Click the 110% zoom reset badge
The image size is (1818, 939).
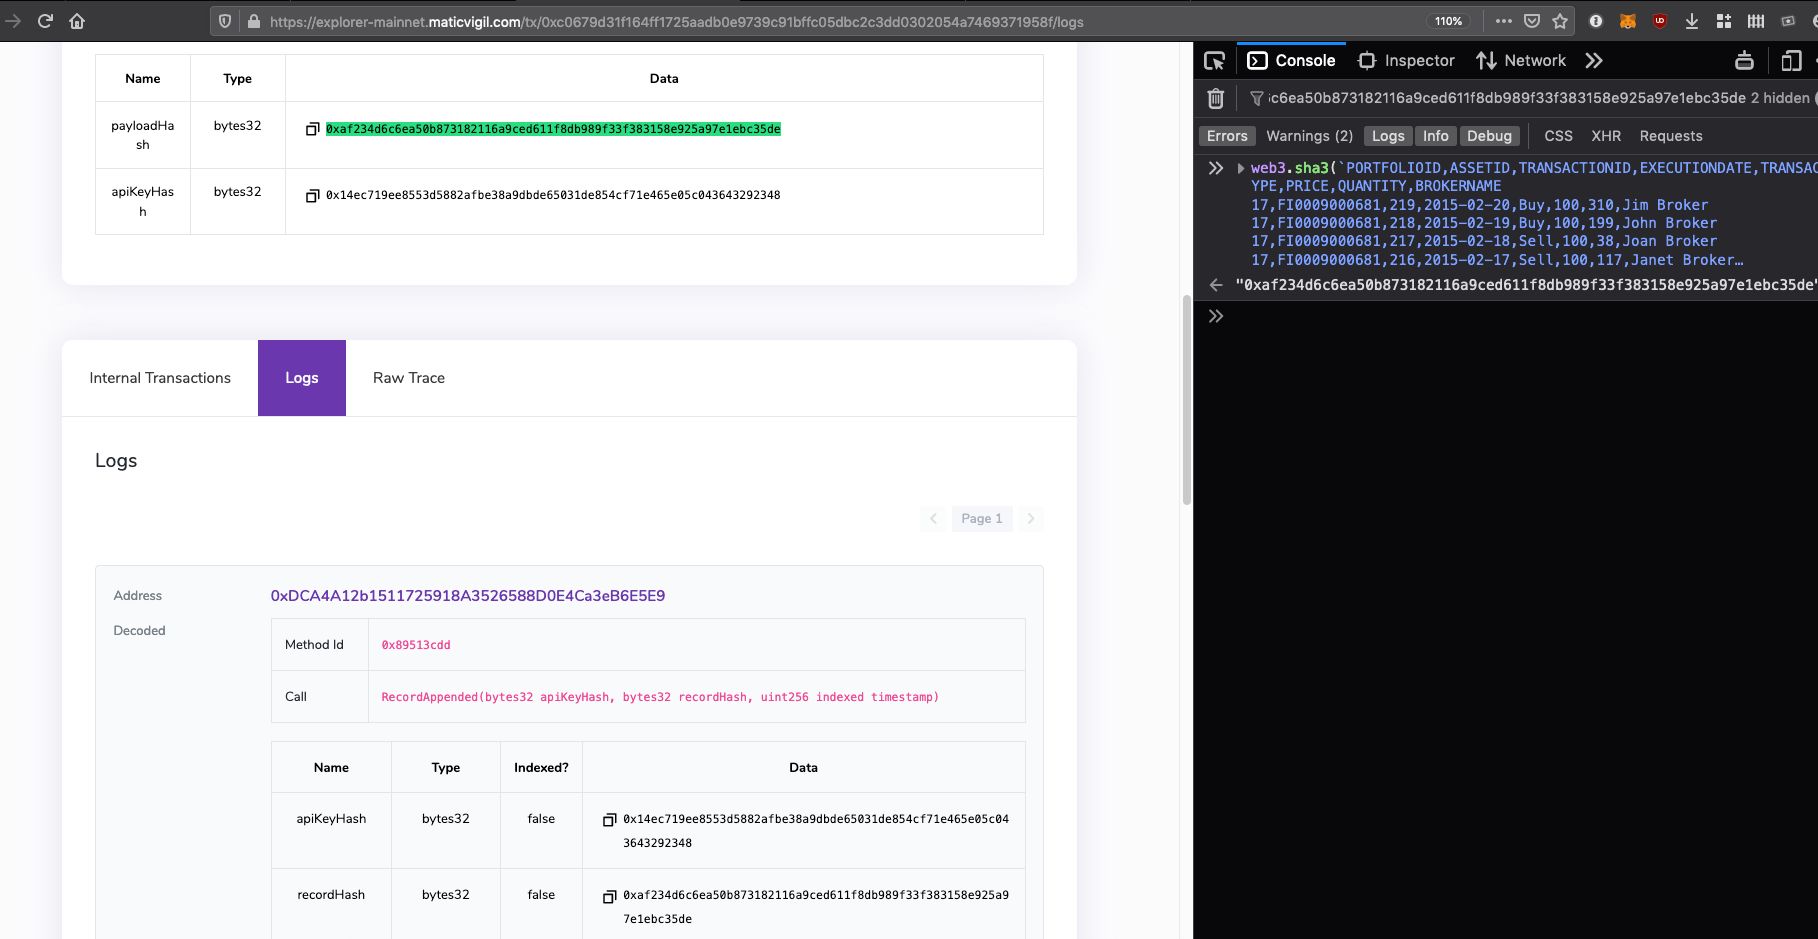click(x=1448, y=21)
